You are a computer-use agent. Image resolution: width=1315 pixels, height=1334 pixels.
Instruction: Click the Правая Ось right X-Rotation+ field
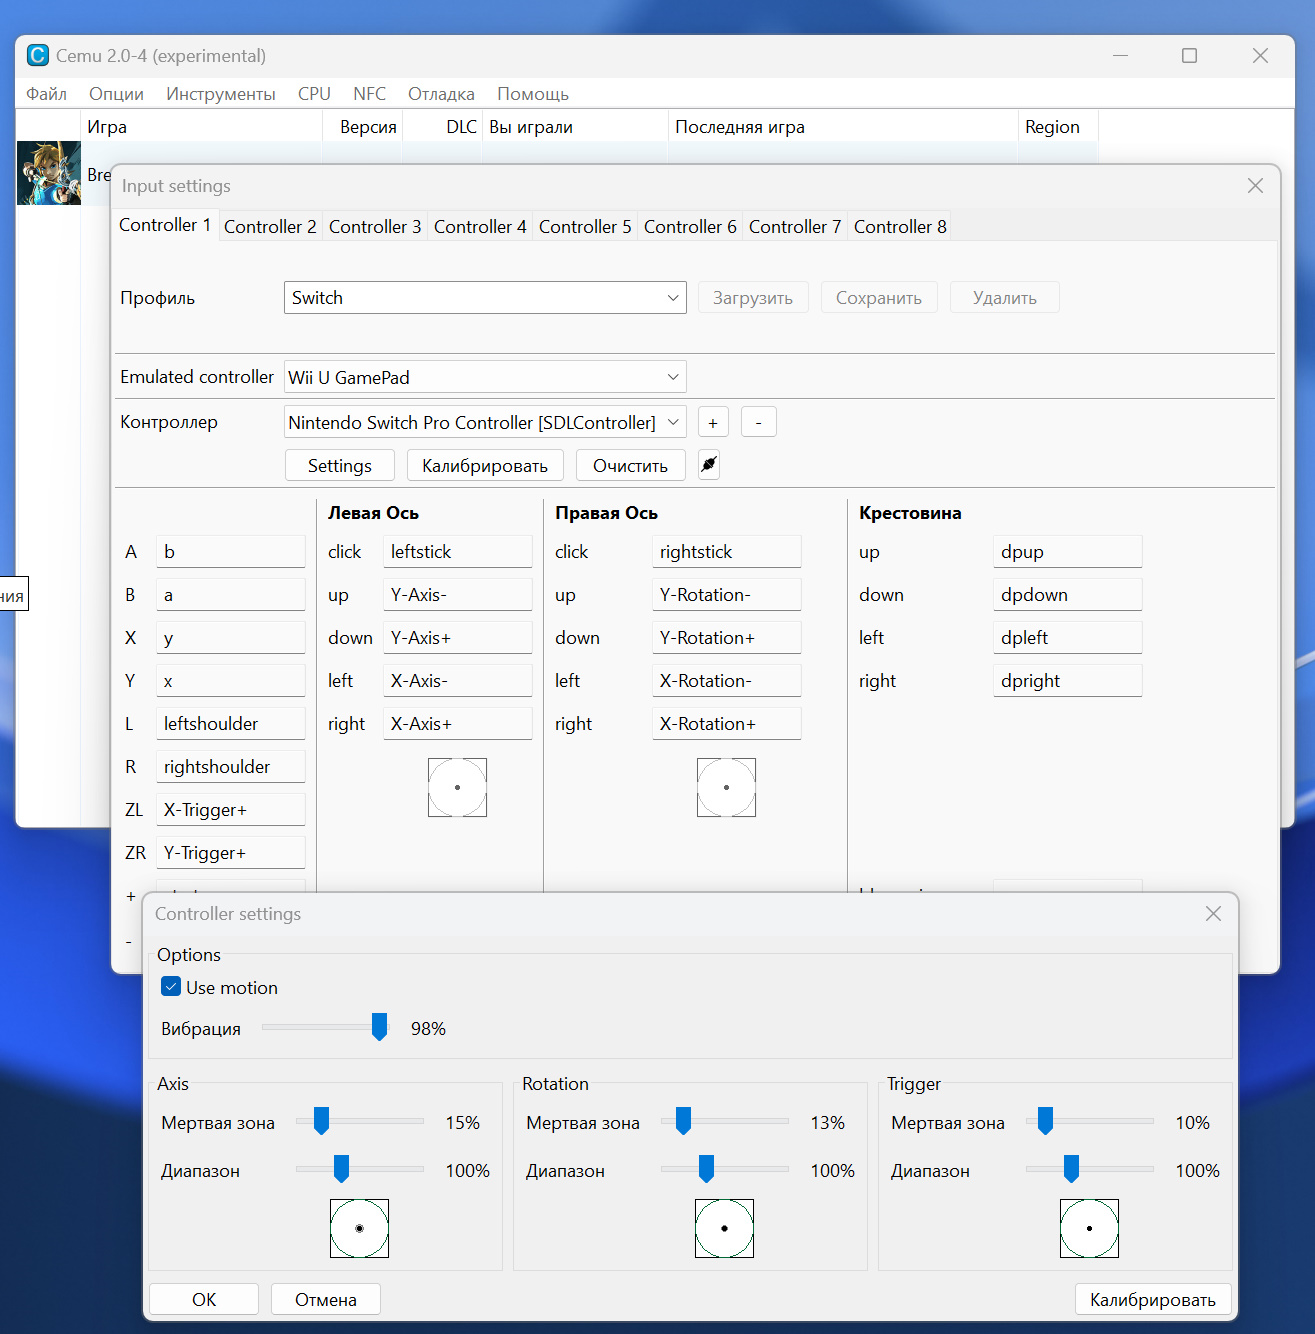point(727,723)
